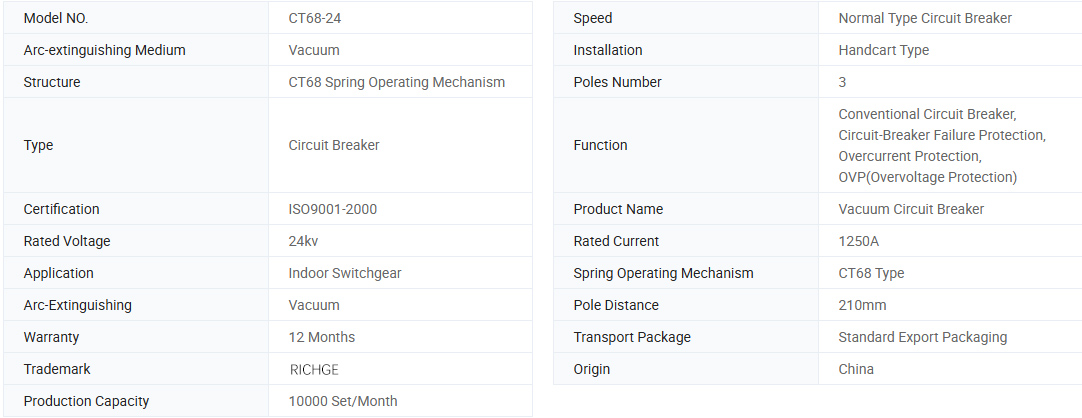
Task: Click the 1250A rated current value
Action: [858, 241]
